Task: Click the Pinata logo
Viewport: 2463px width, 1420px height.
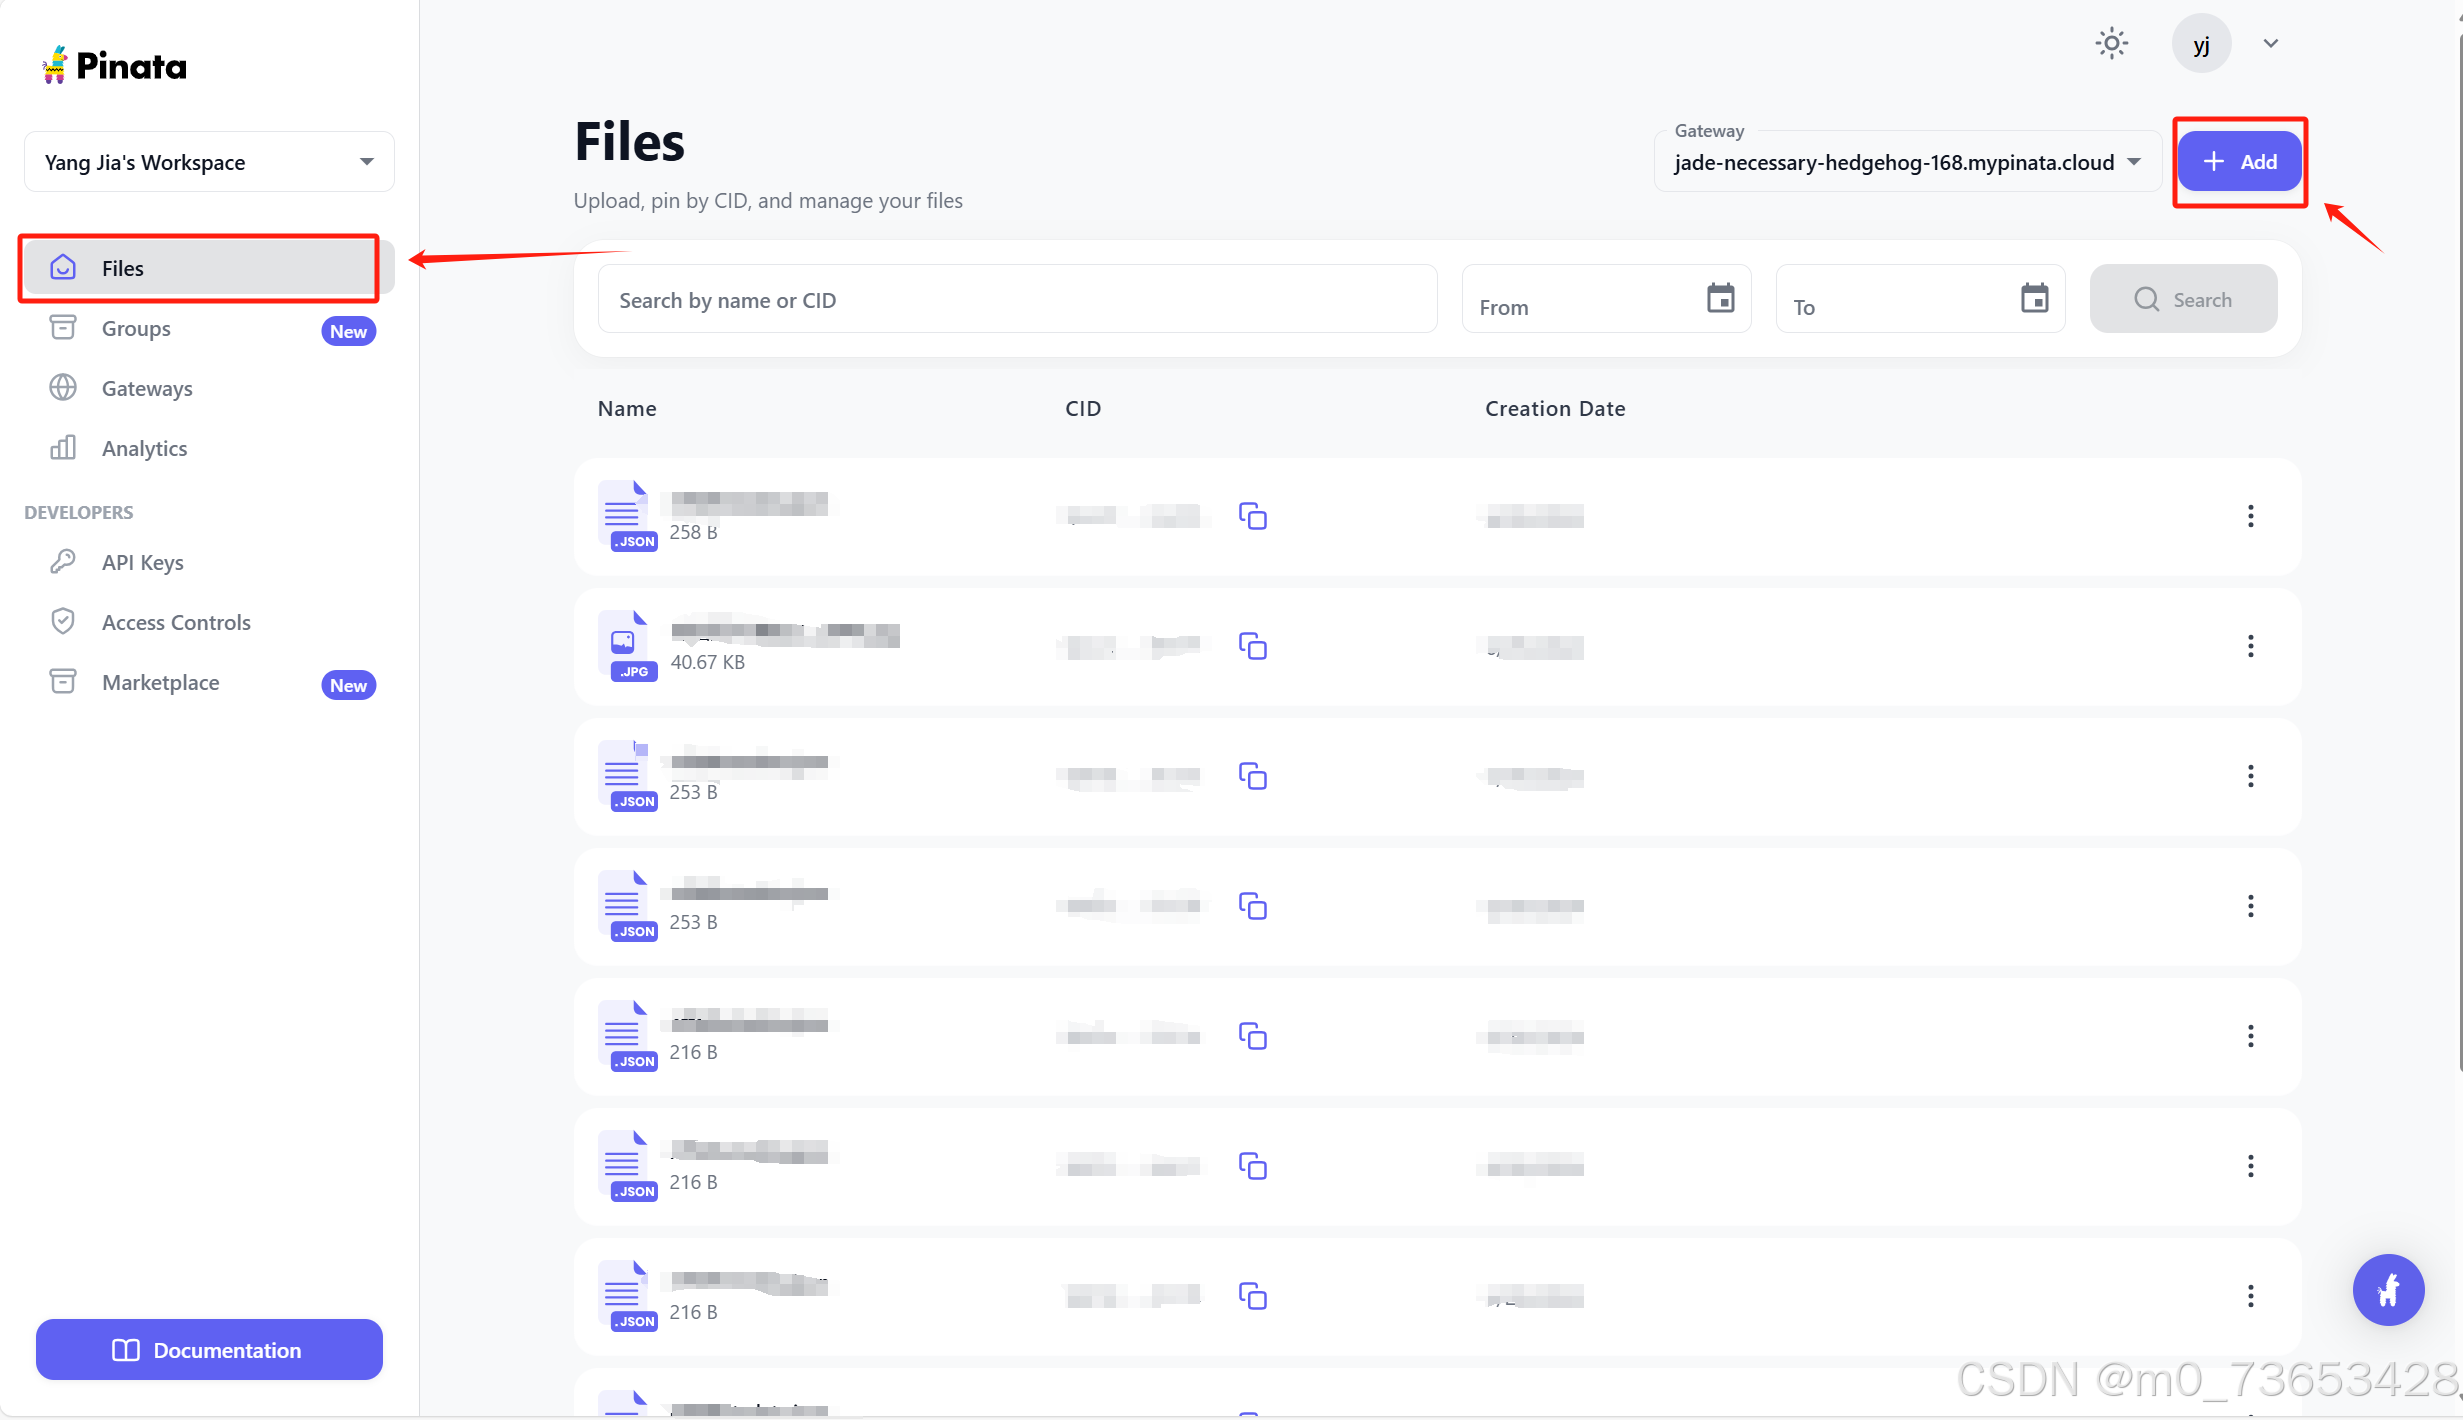Action: pyautogui.click(x=113, y=63)
